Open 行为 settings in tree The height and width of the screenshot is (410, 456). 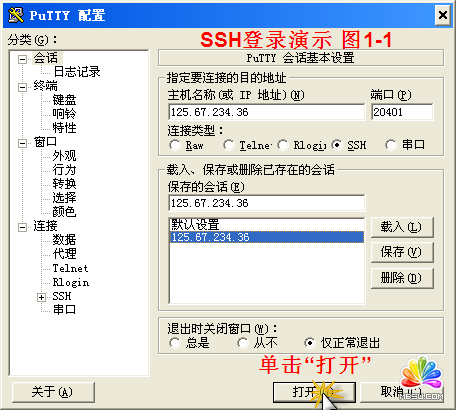pos(64,170)
